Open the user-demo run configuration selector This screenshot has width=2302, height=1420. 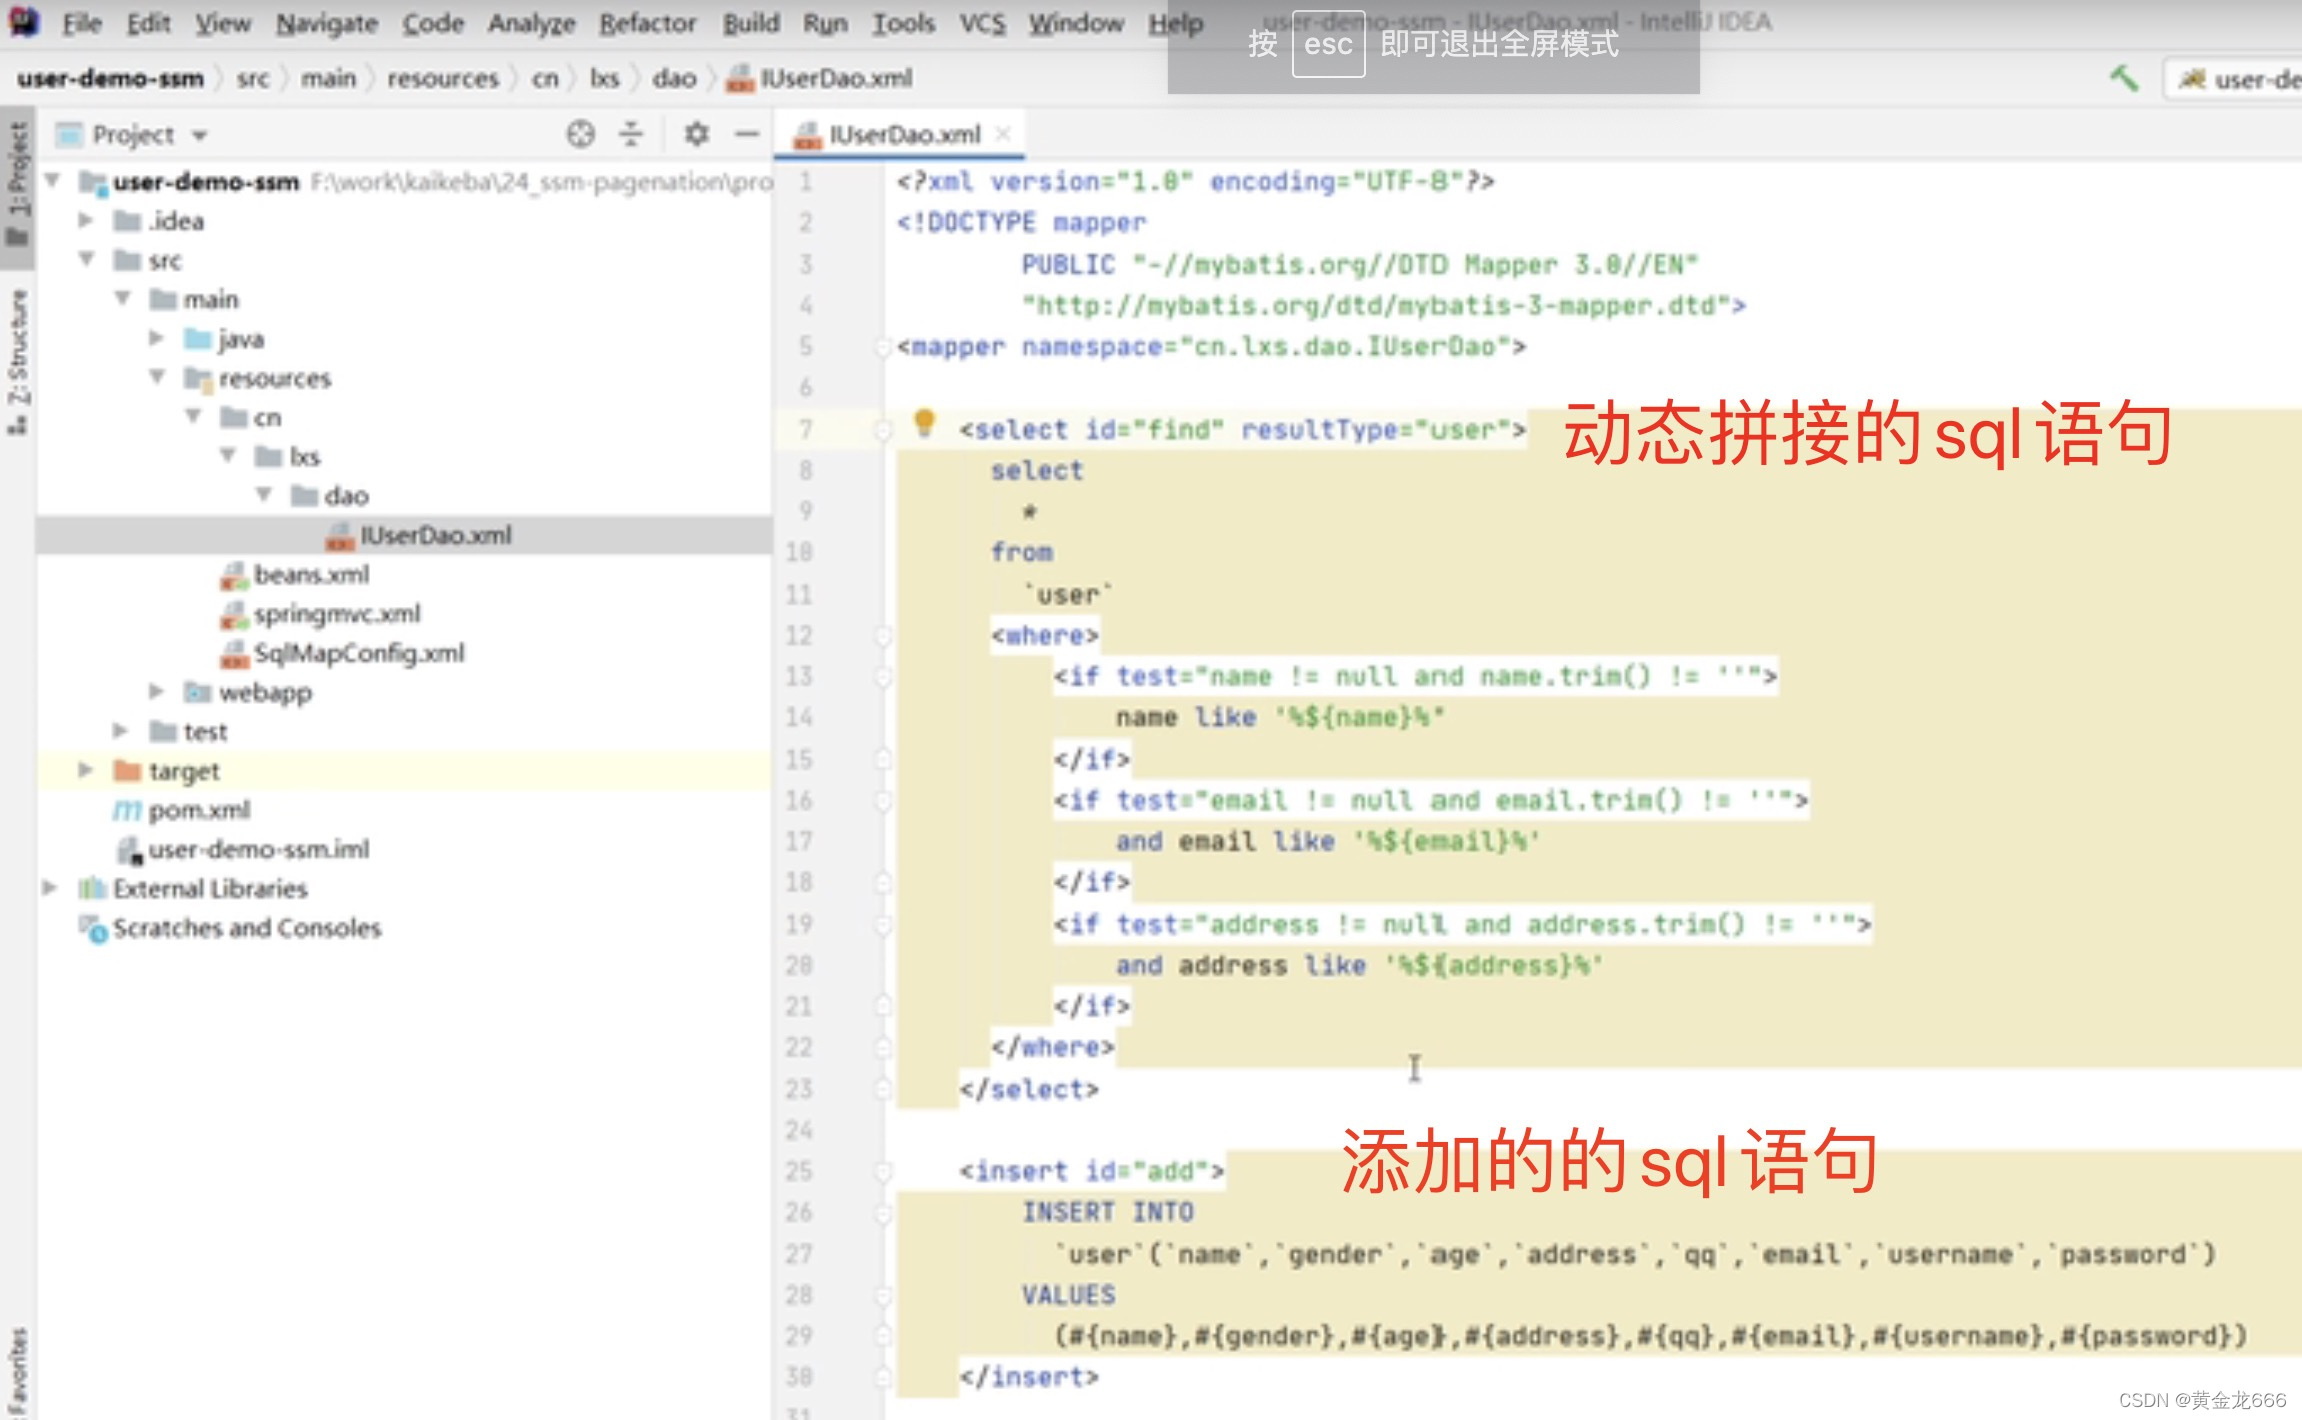[x=2240, y=78]
